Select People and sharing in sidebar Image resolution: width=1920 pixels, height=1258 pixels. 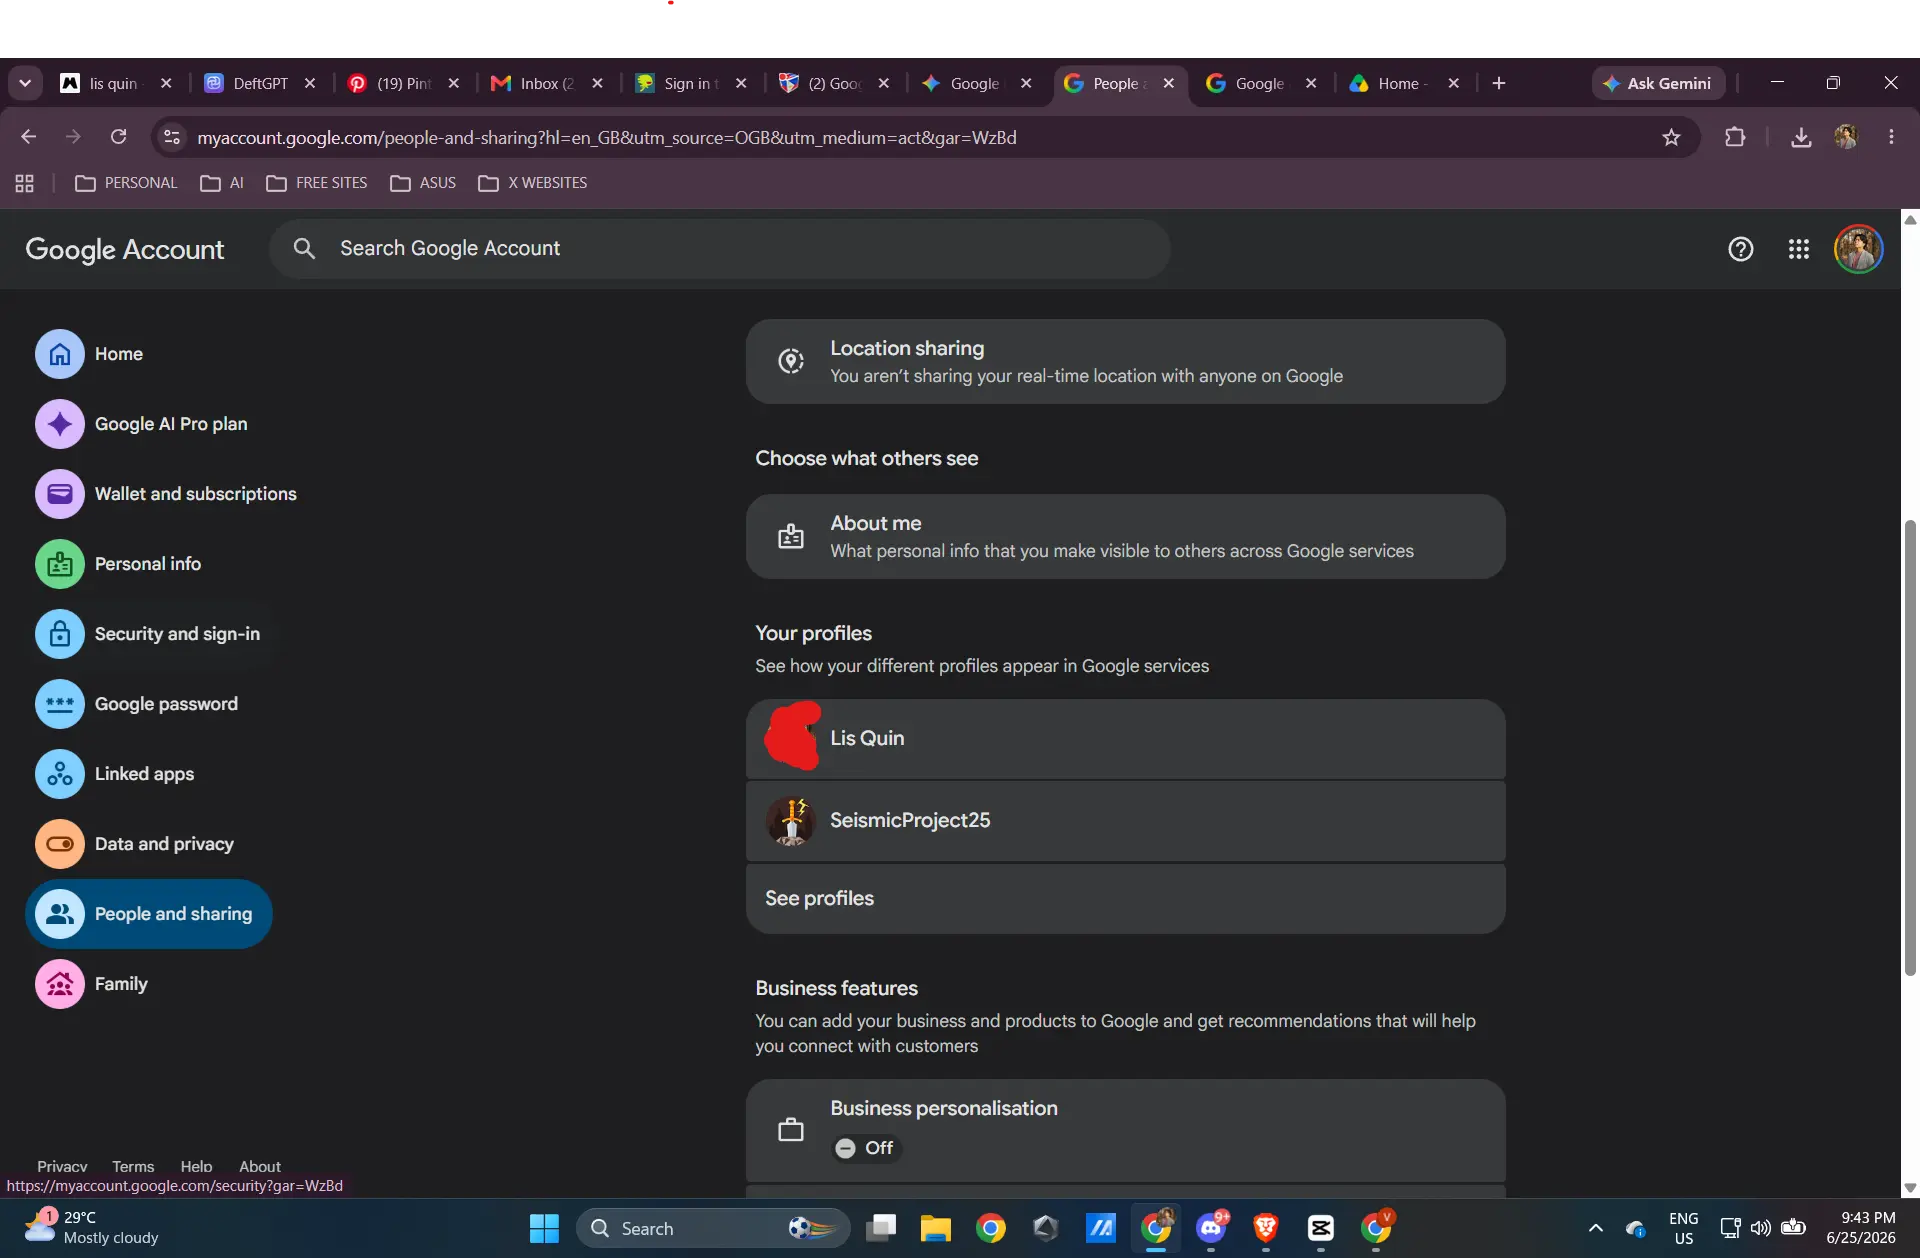tap(149, 914)
